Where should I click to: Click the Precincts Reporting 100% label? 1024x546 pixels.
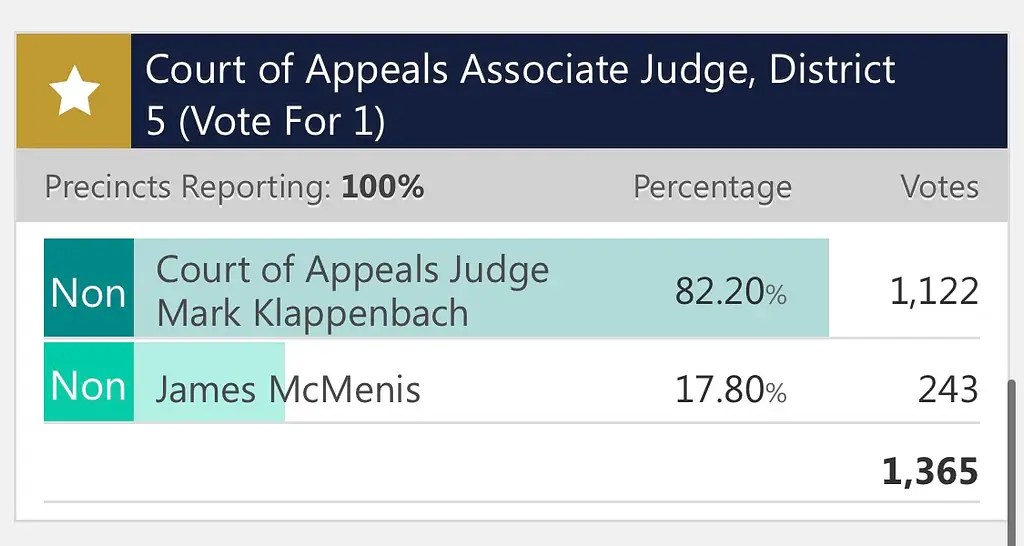234,187
